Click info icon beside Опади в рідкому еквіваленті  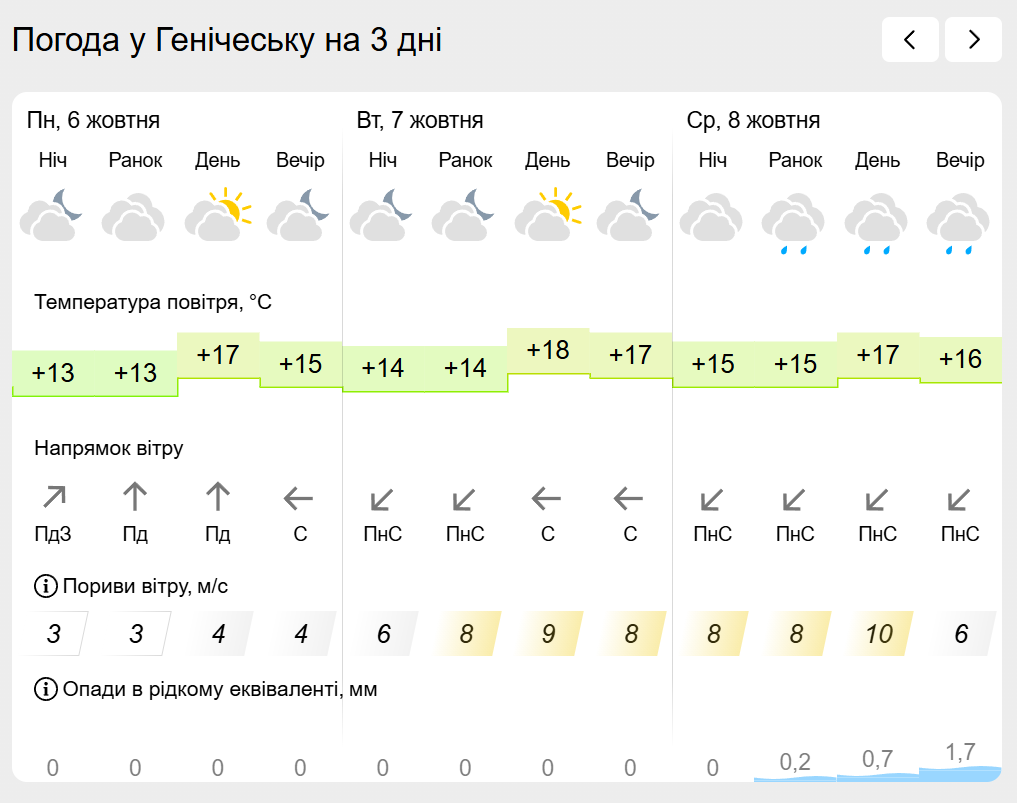coord(45,689)
